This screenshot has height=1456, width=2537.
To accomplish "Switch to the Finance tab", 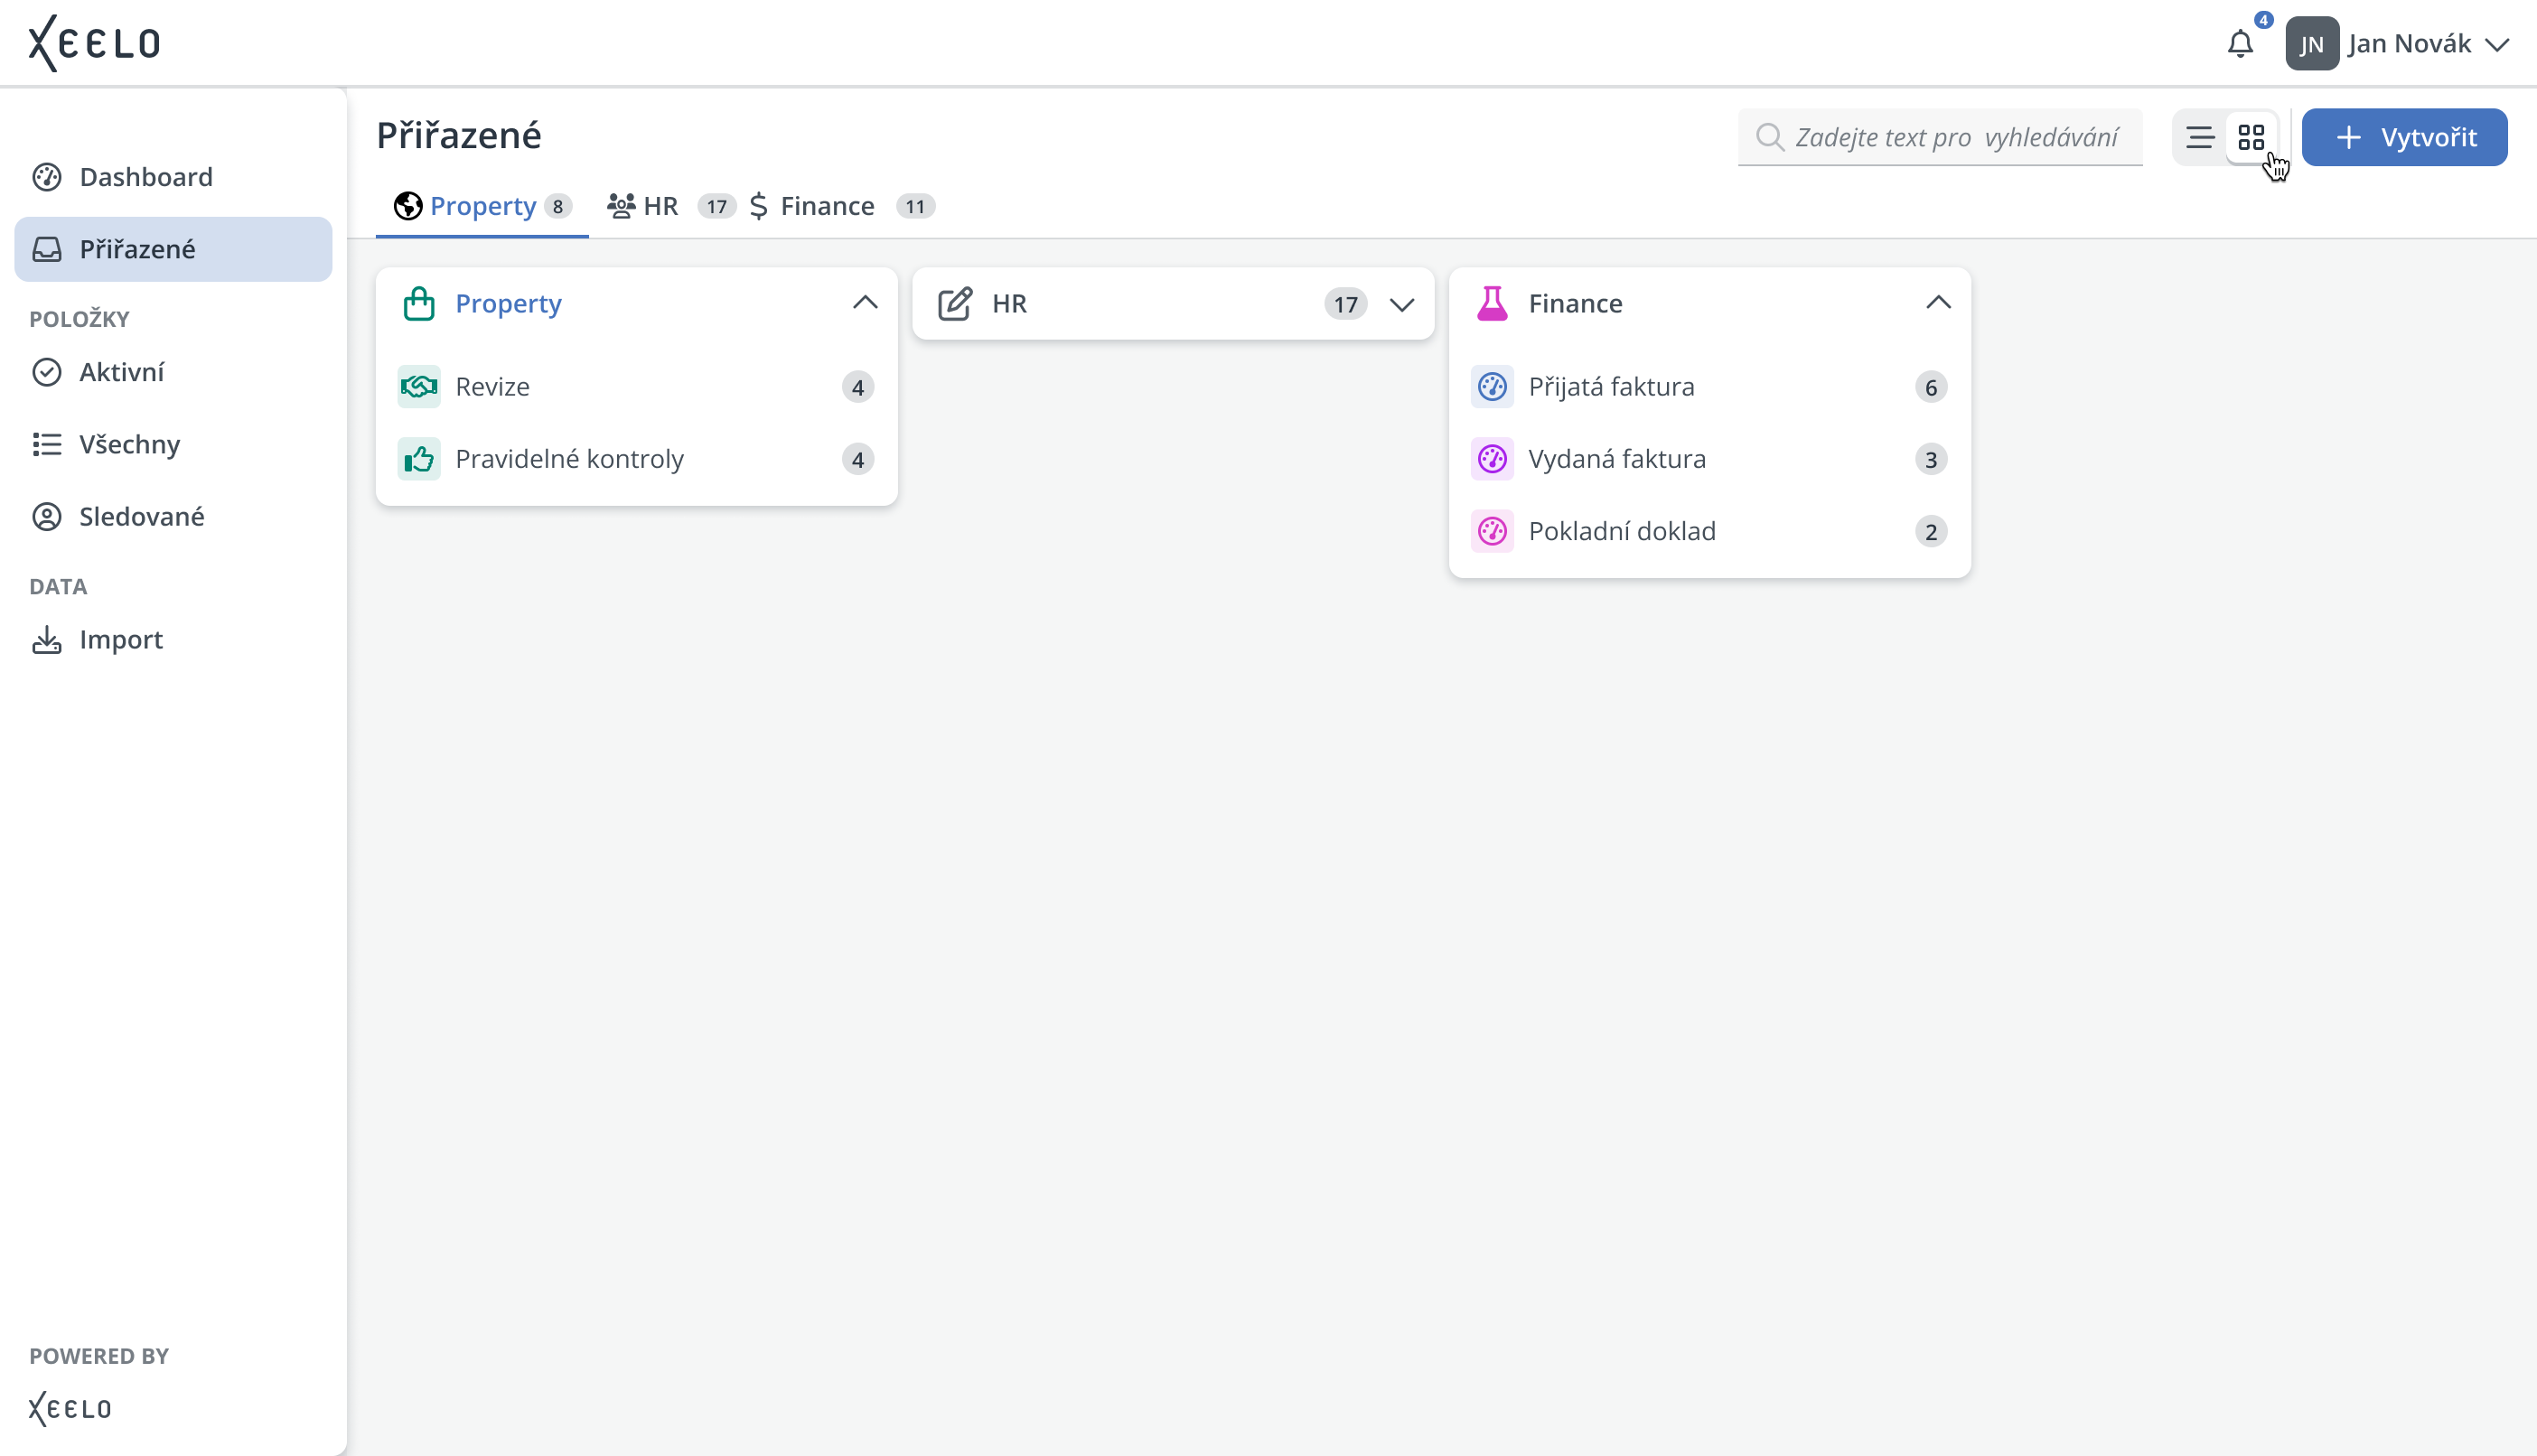I will click(826, 206).
